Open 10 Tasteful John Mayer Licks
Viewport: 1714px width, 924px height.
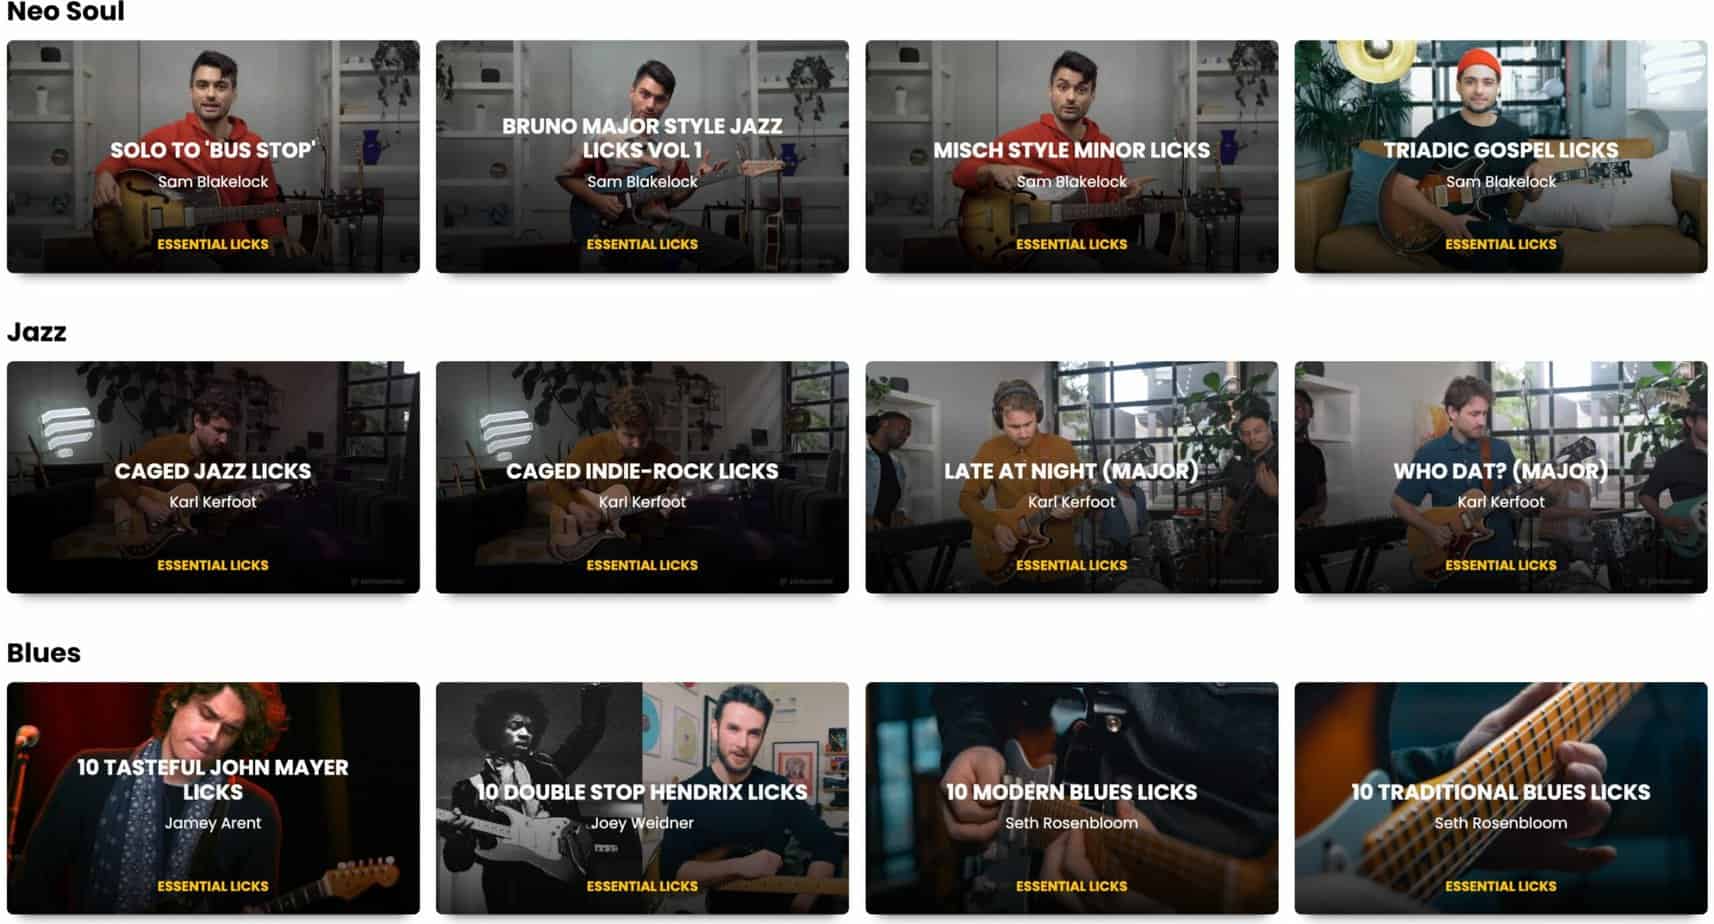click(213, 798)
